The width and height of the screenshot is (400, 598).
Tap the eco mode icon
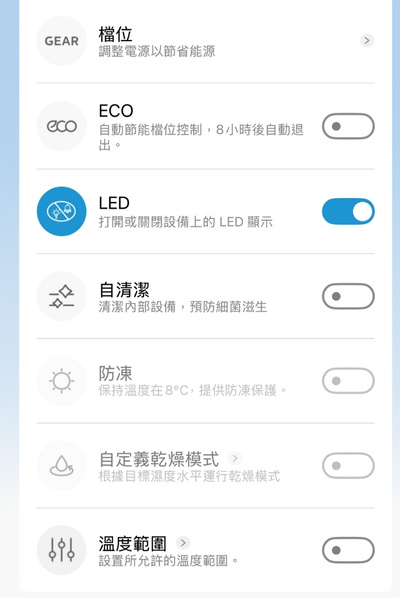[61, 126]
